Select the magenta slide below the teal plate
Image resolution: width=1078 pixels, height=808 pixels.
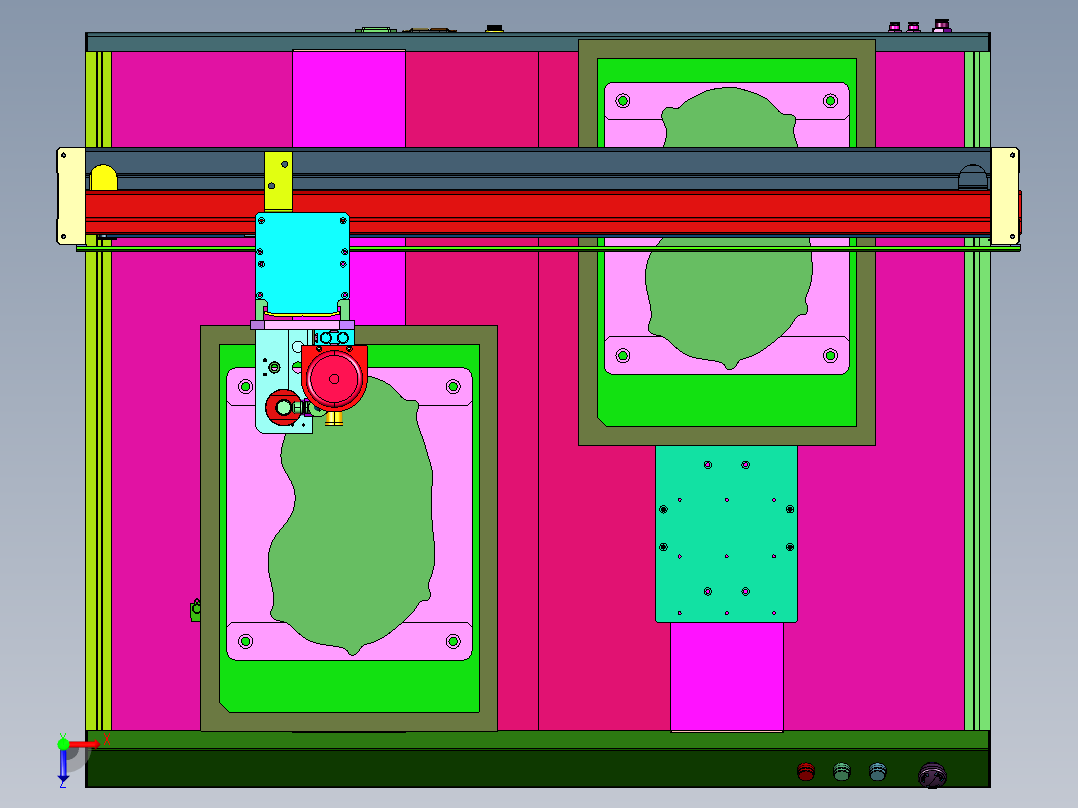pos(727,677)
